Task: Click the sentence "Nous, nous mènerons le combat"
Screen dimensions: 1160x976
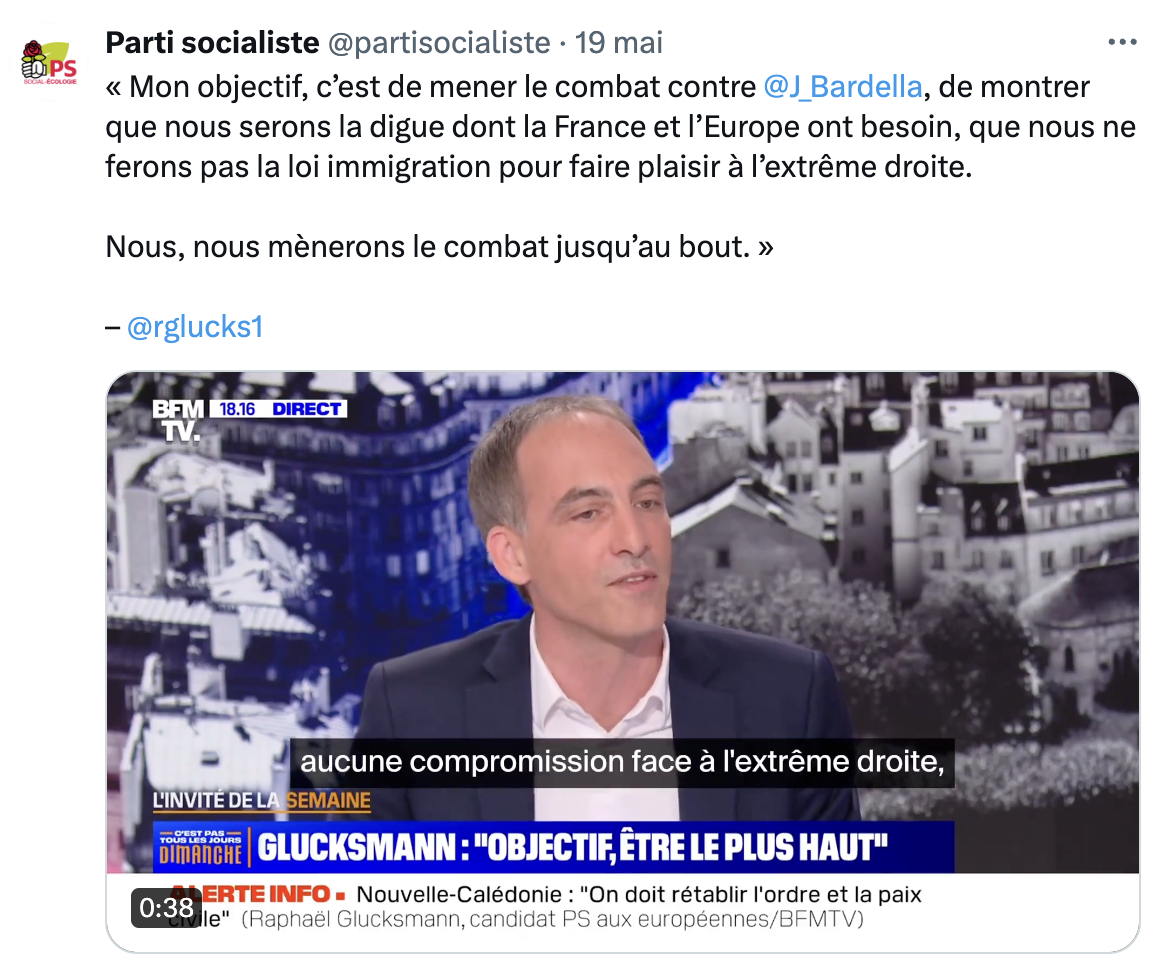Action: [x=439, y=246]
